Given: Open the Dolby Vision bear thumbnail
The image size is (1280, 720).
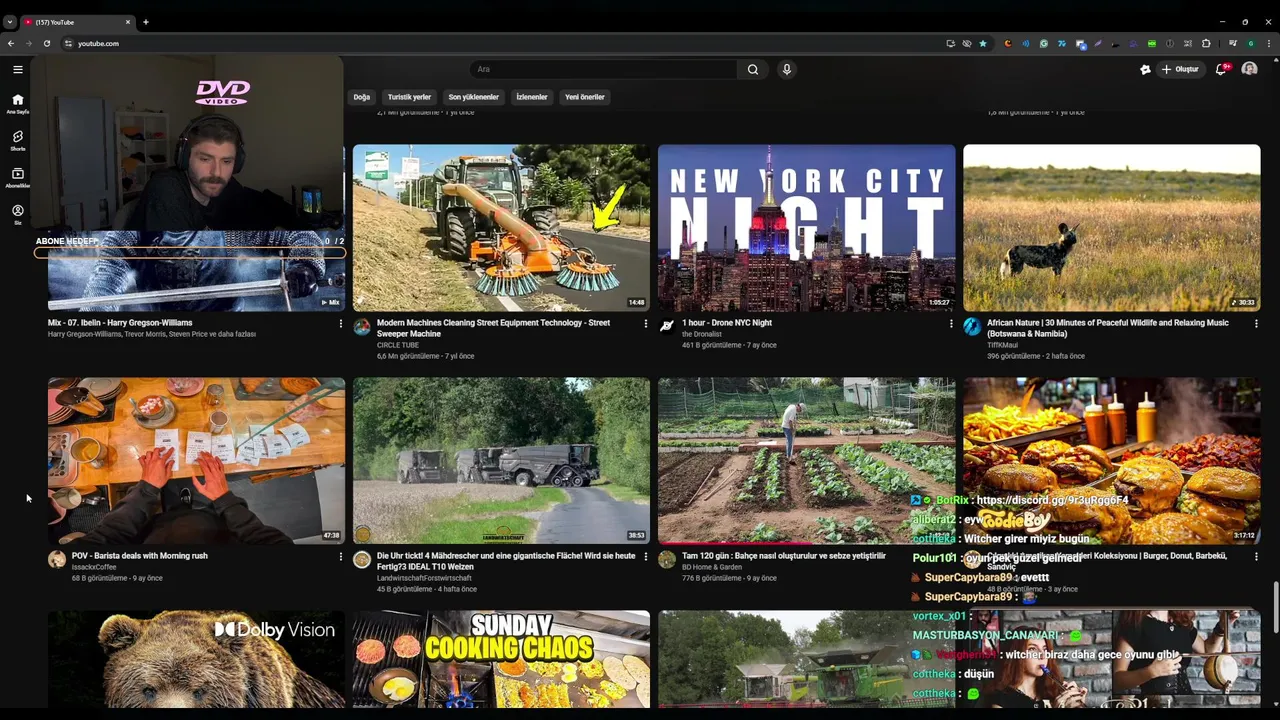Looking at the screenshot, I should click(196, 659).
